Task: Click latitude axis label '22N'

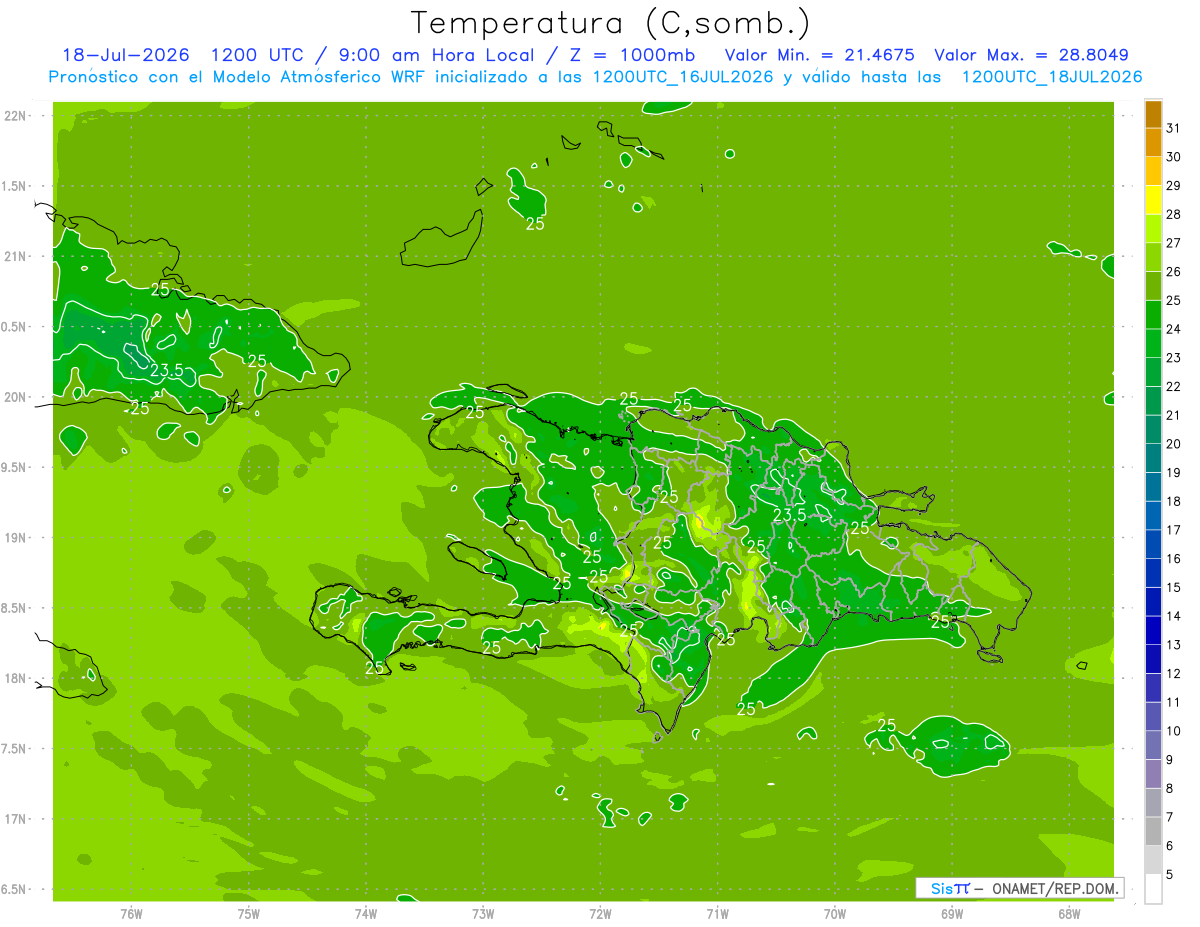Action: coord(17,115)
